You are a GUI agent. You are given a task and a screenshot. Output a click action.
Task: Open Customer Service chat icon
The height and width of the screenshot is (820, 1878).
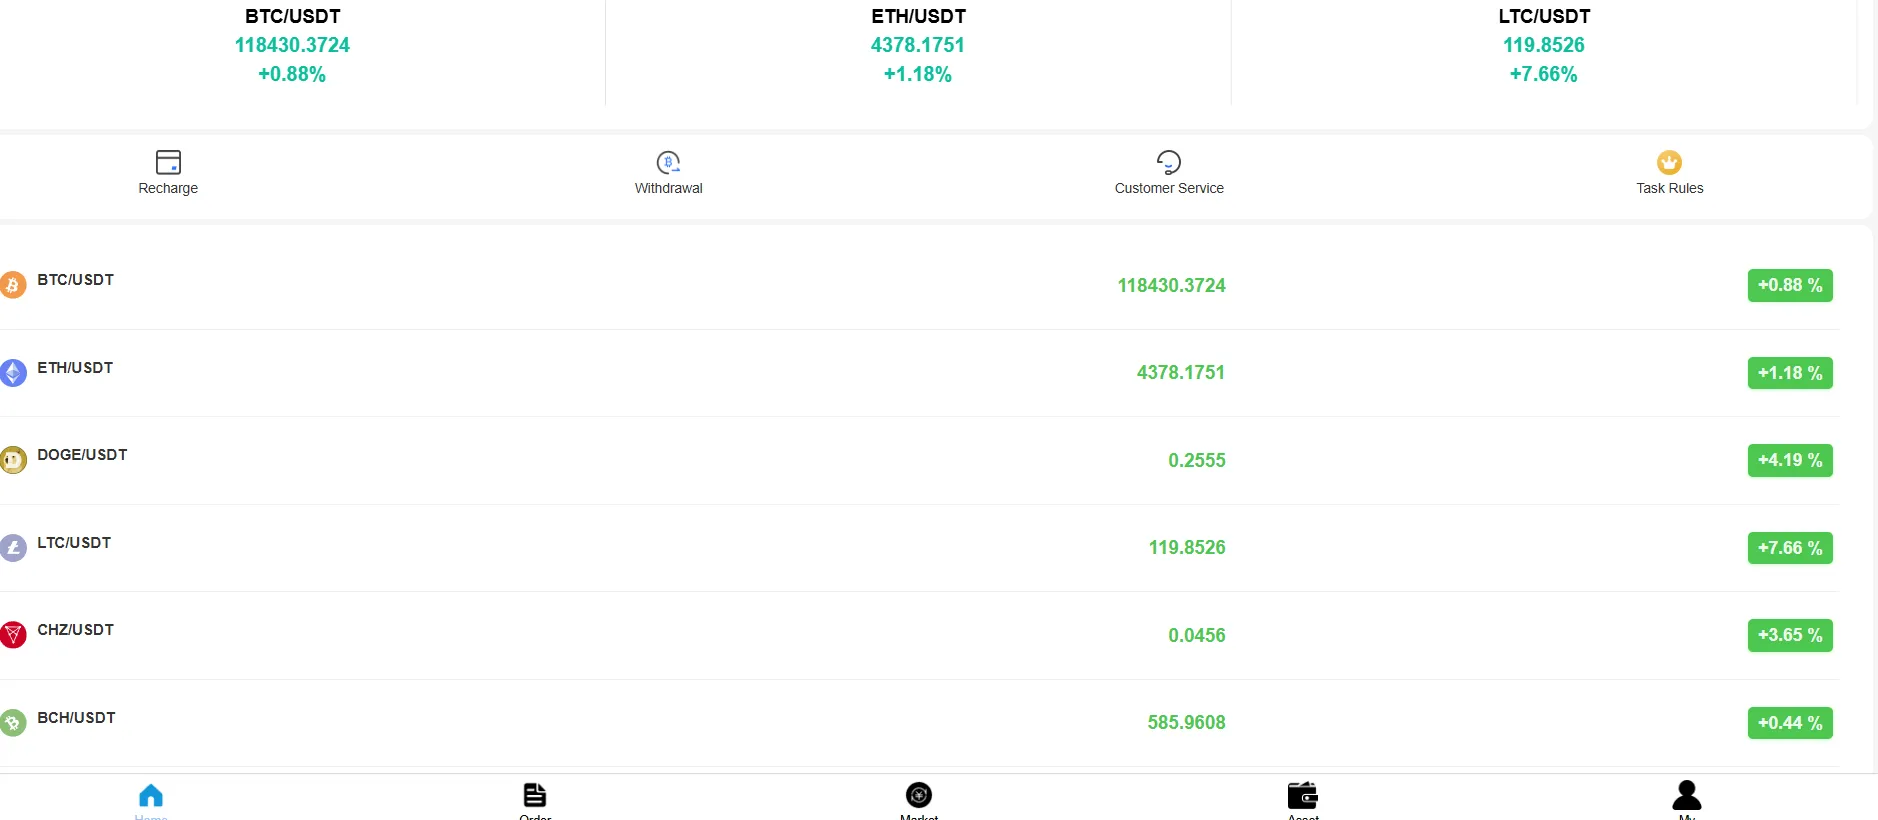1168,162
